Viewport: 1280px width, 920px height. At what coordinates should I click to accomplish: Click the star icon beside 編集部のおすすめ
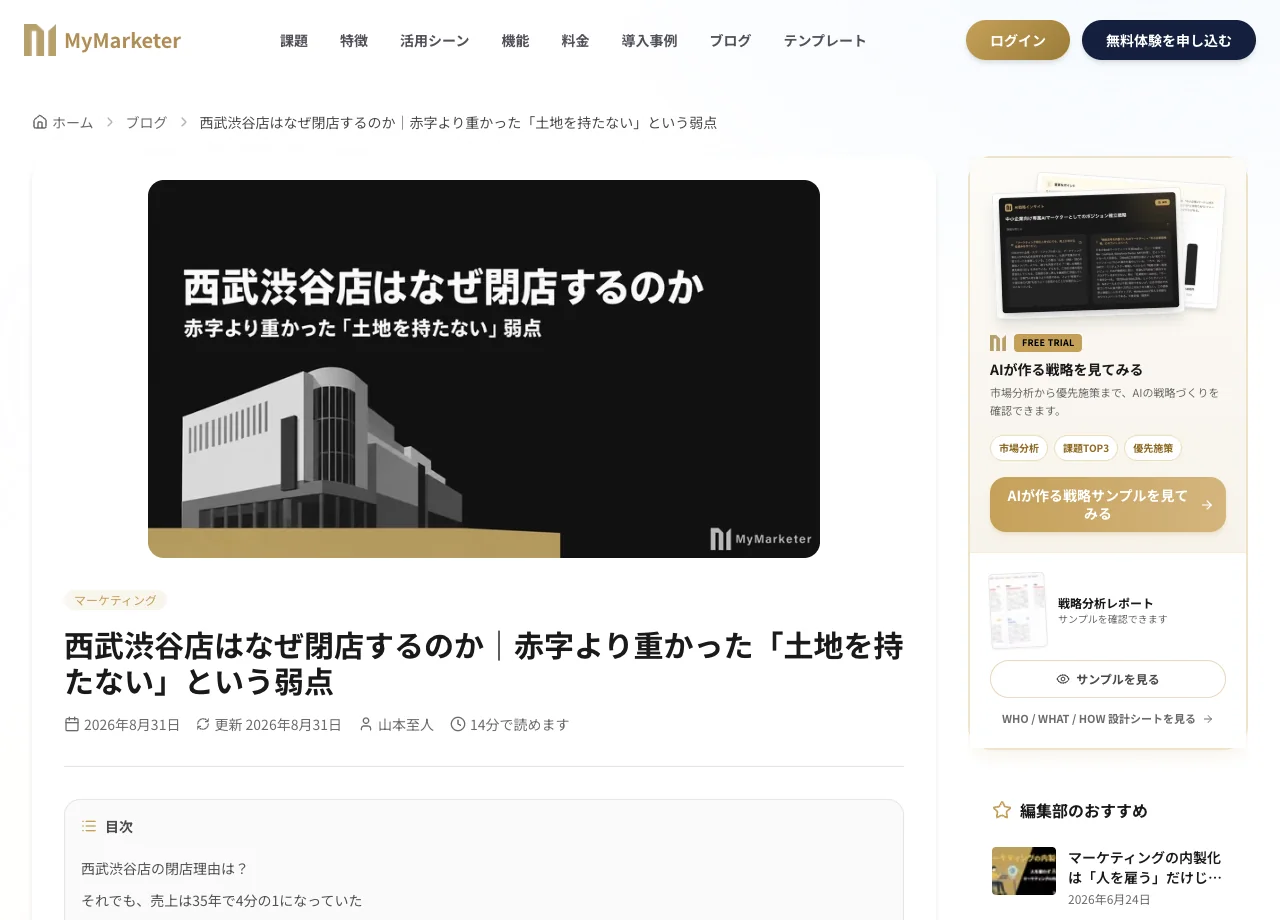click(x=1002, y=810)
